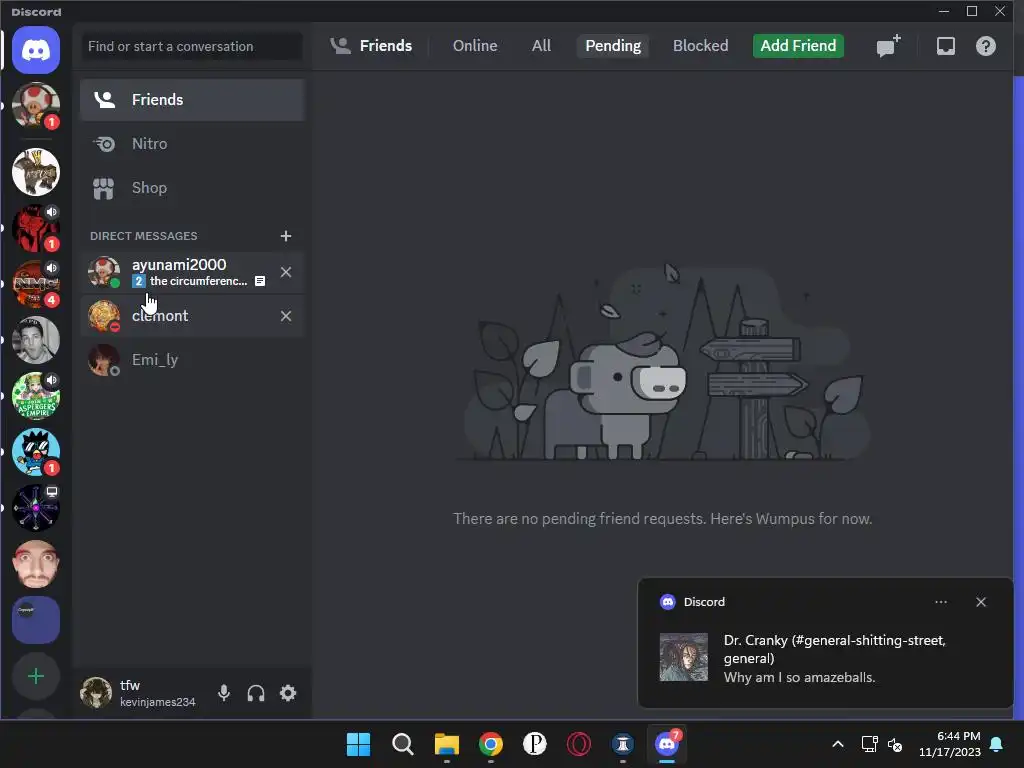Viewport: 1024px width, 768px height.
Task: Create a new DM with plus icon
Action: tap(285, 236)
